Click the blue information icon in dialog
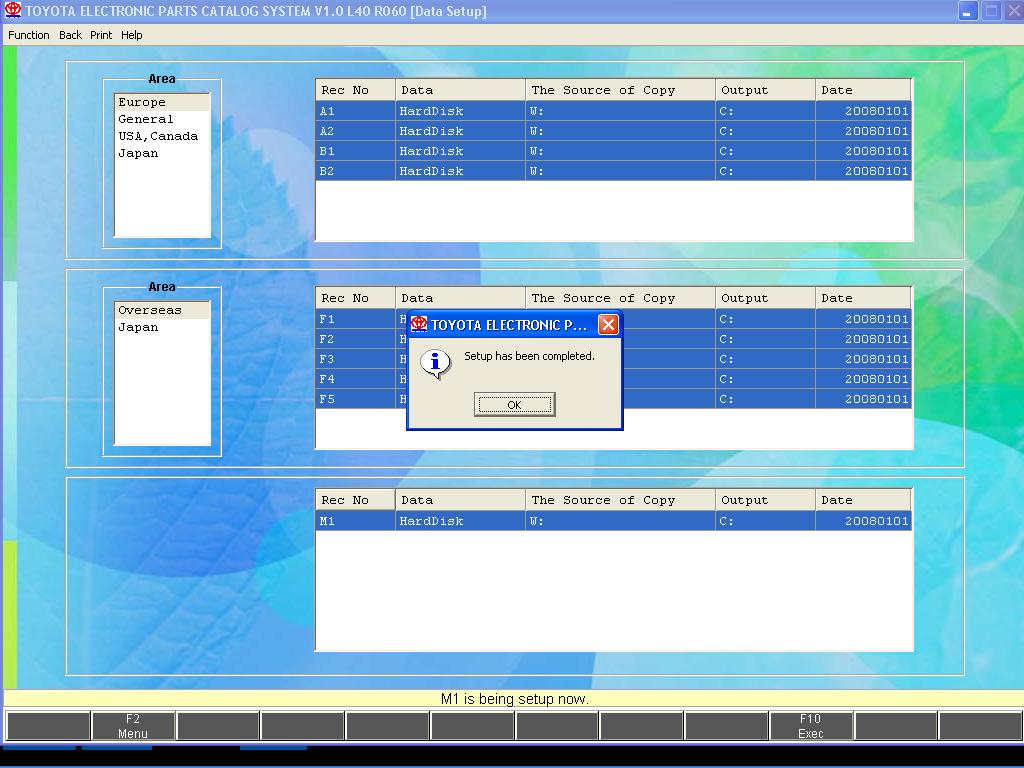Viewport: 1024px width, 768px height. point(435,362)
